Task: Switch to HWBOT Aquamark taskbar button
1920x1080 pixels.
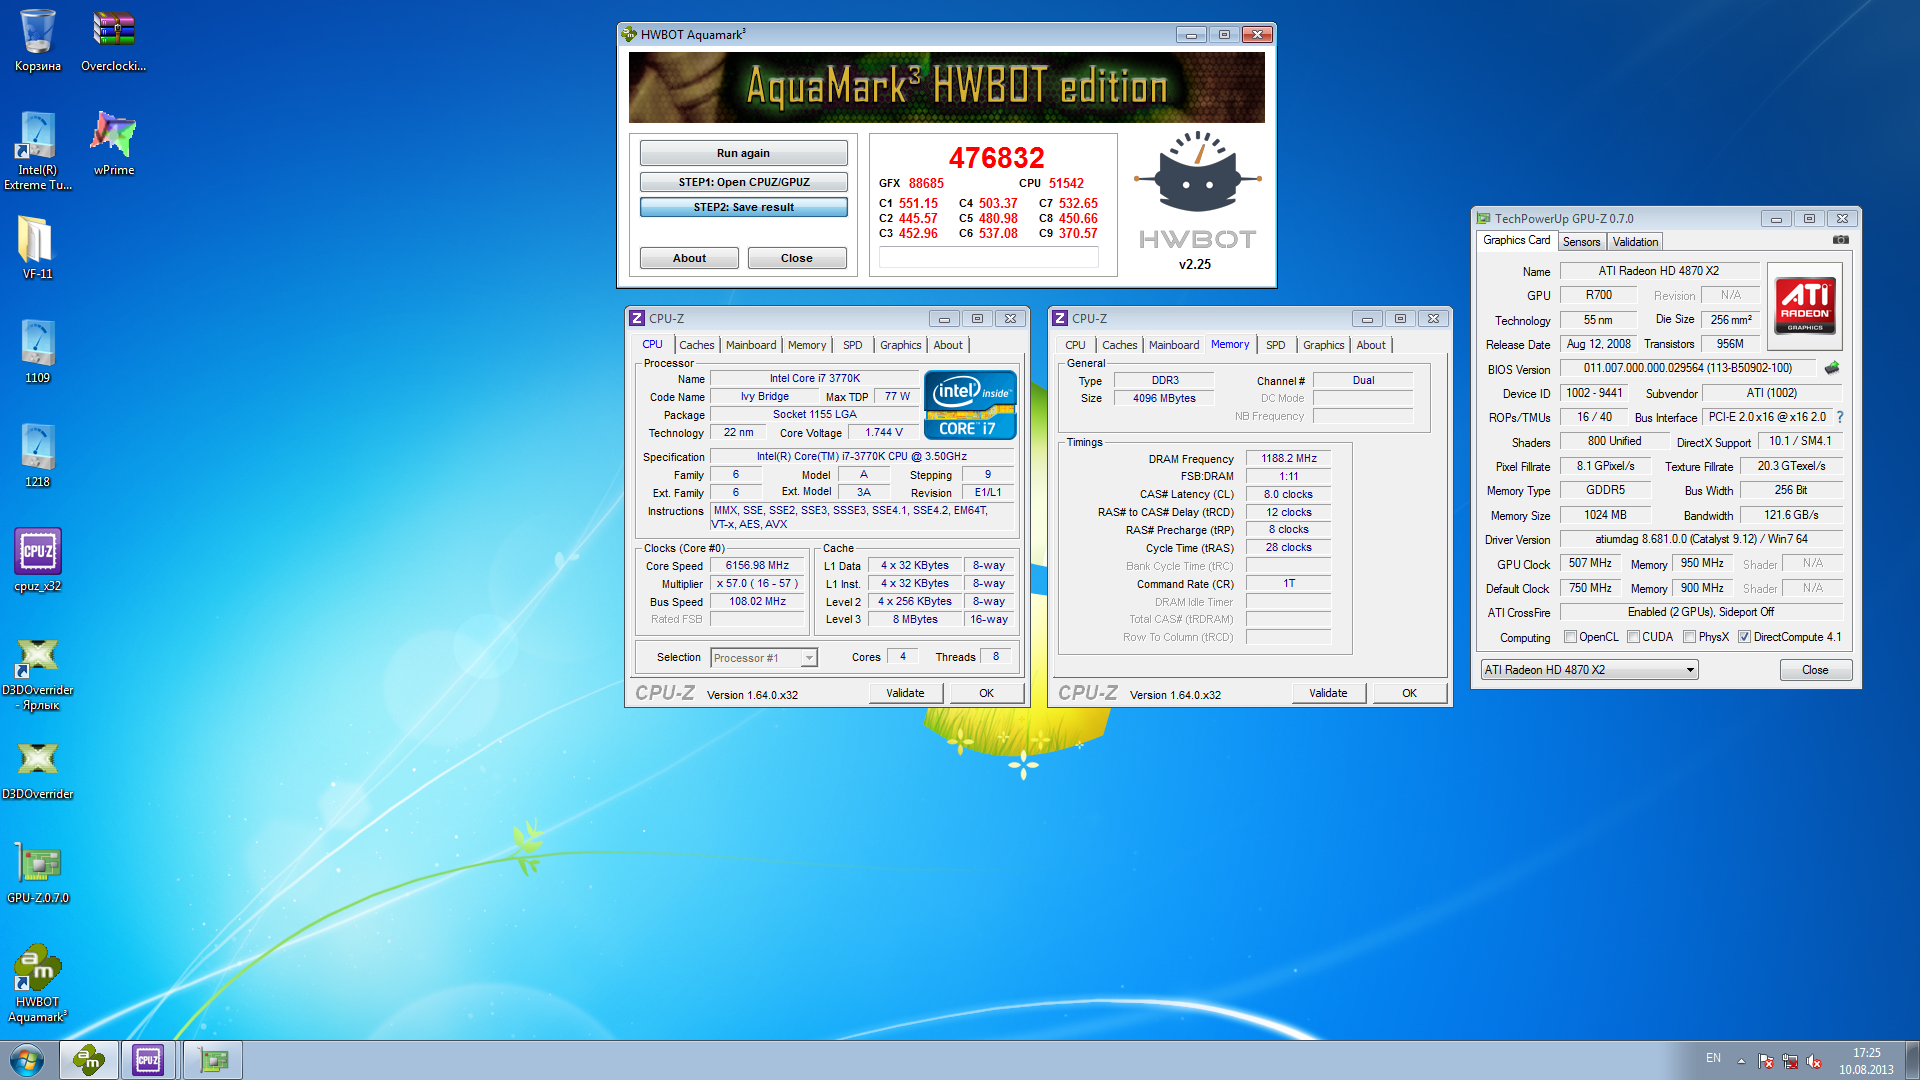Action: (x=88, y=1060)
